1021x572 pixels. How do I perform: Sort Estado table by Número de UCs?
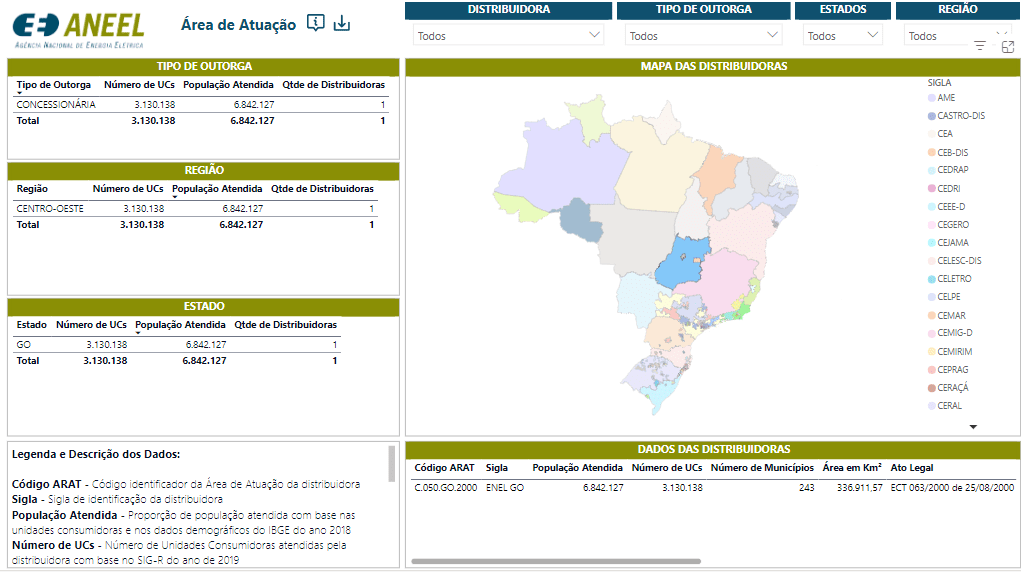click(x=91, y=325)
